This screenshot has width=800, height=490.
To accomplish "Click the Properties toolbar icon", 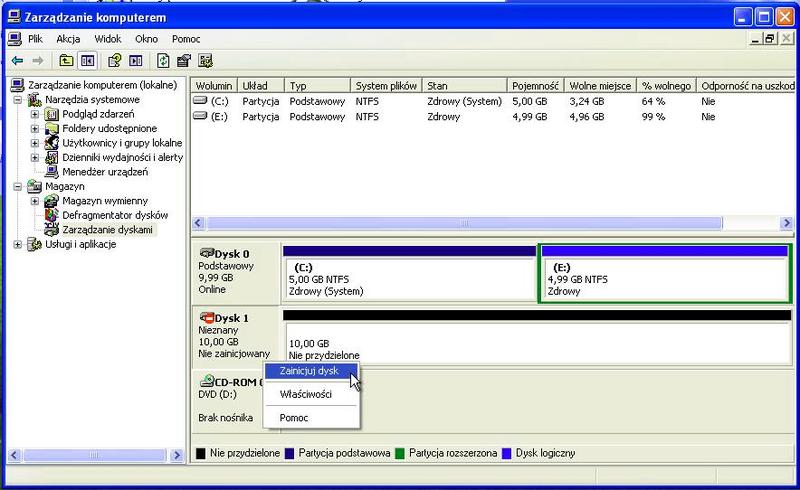I will pyautogui.click(x=184, y=61).
